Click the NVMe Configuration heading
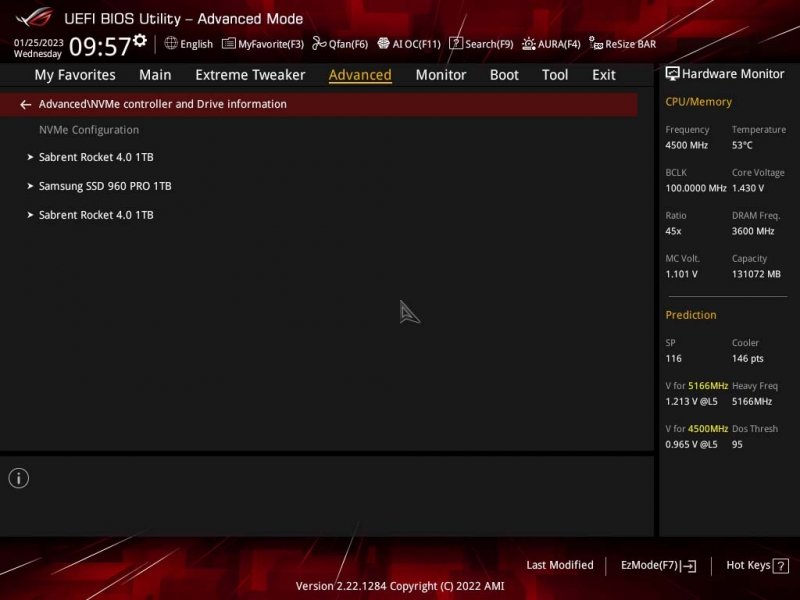The width and height of the screenshot is (800, 600). click(x=89, y=130)
